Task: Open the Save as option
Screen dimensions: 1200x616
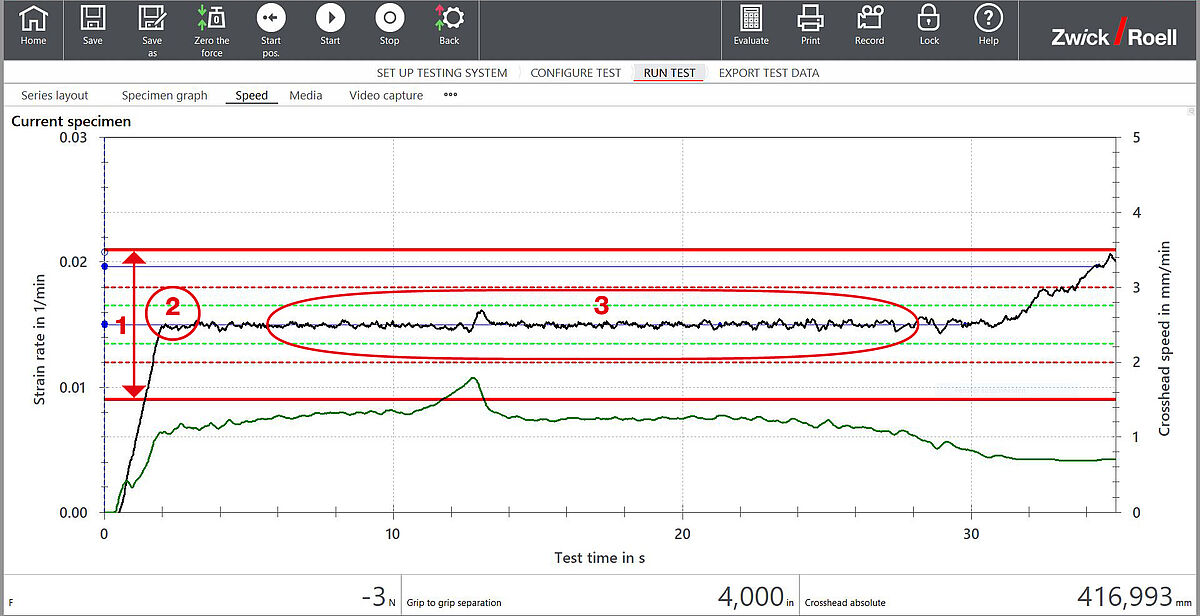Action: coord(152,30)
